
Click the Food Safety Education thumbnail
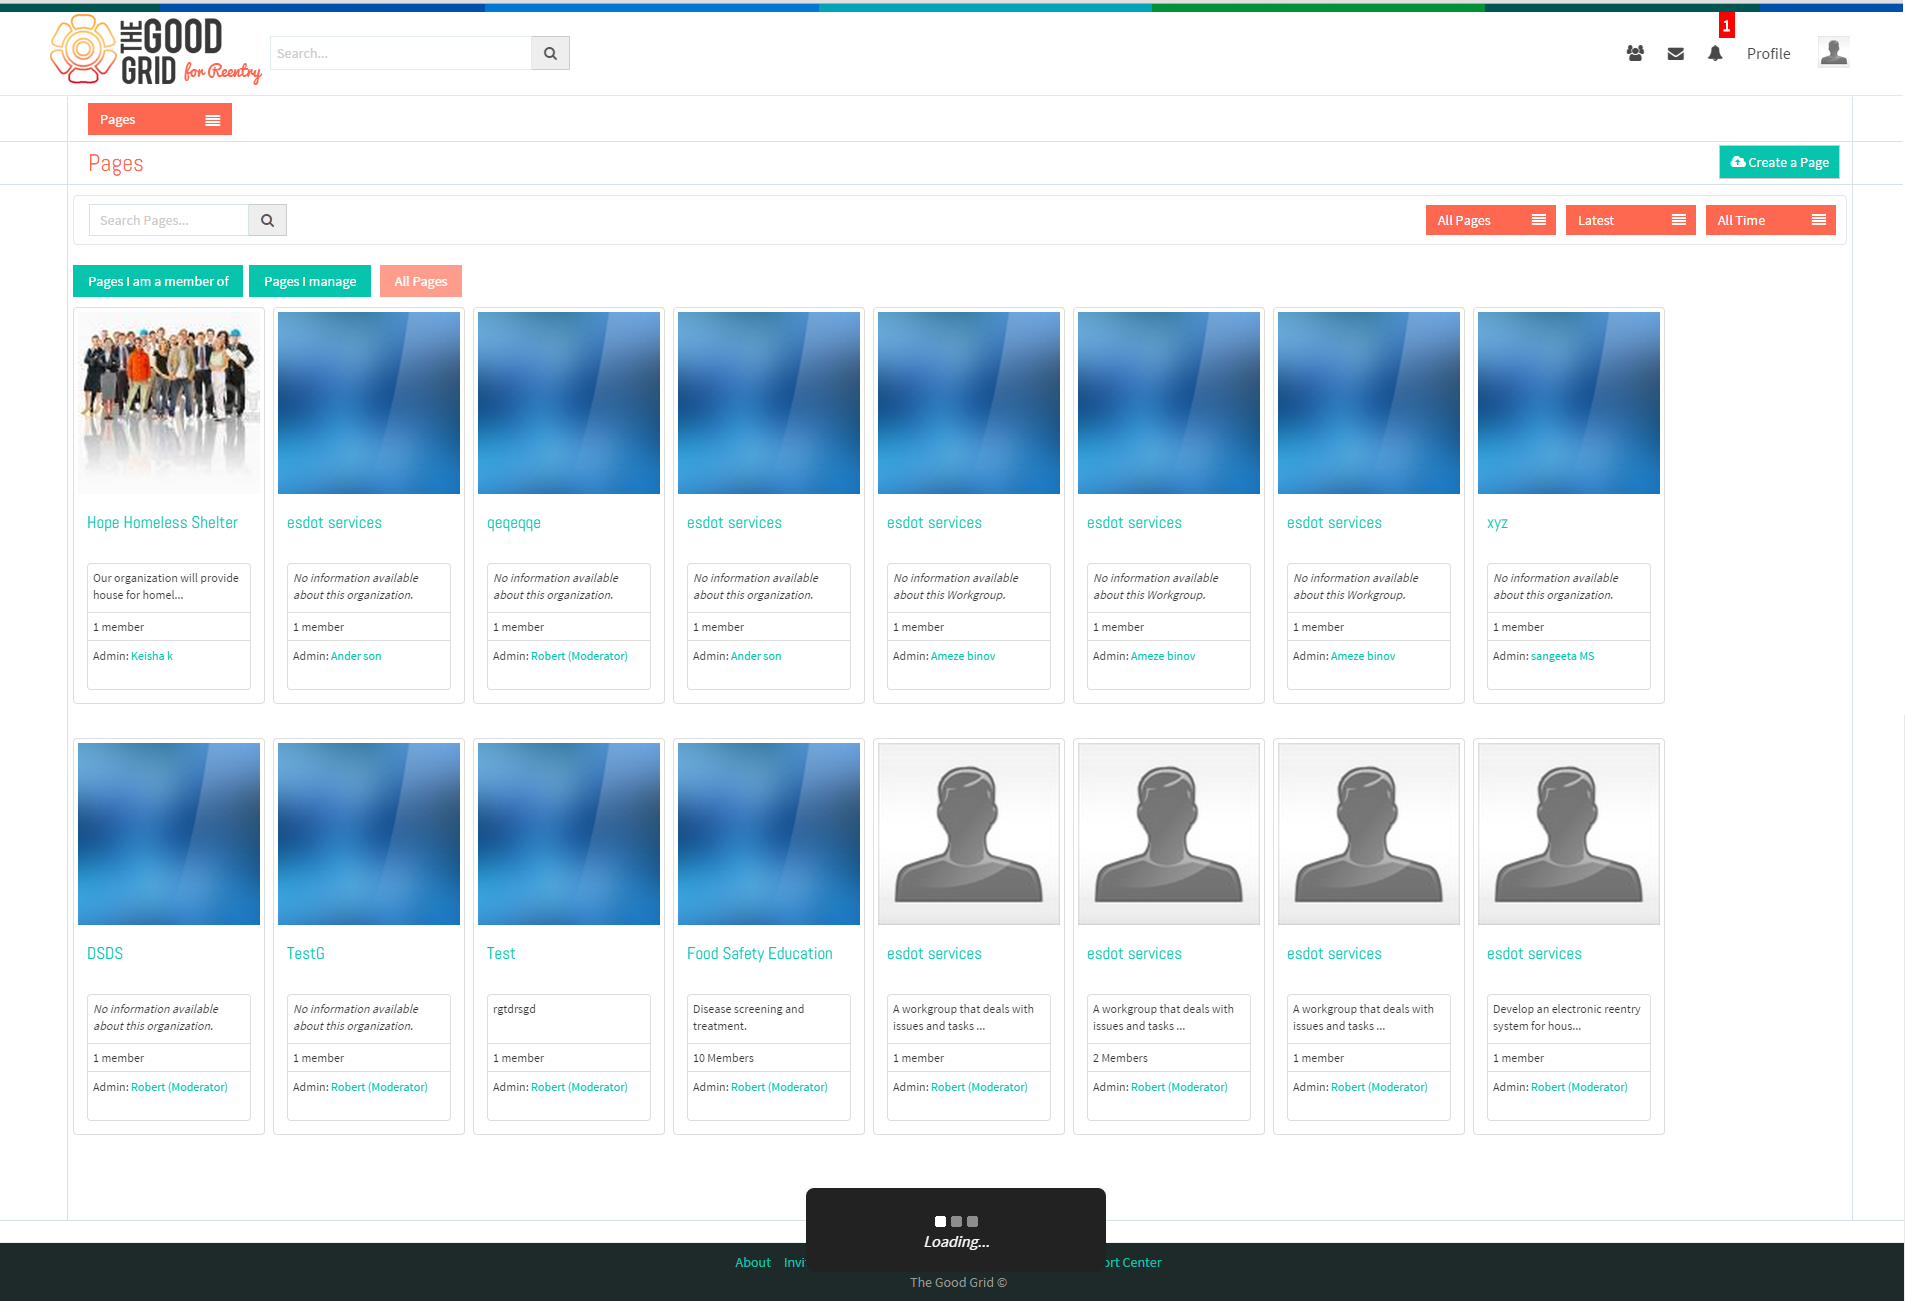point(769,833)
